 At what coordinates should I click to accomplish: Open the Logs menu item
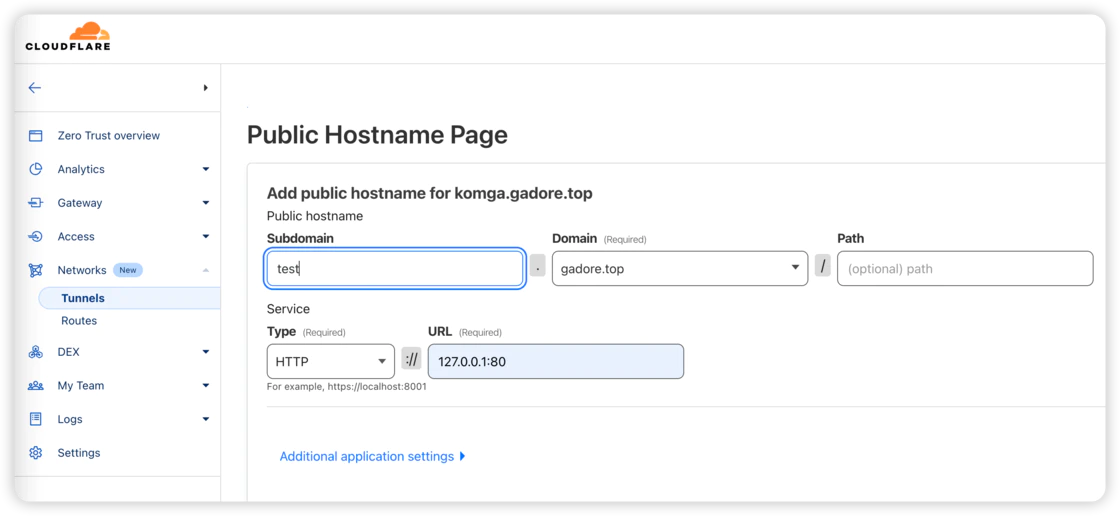point(70,419)
